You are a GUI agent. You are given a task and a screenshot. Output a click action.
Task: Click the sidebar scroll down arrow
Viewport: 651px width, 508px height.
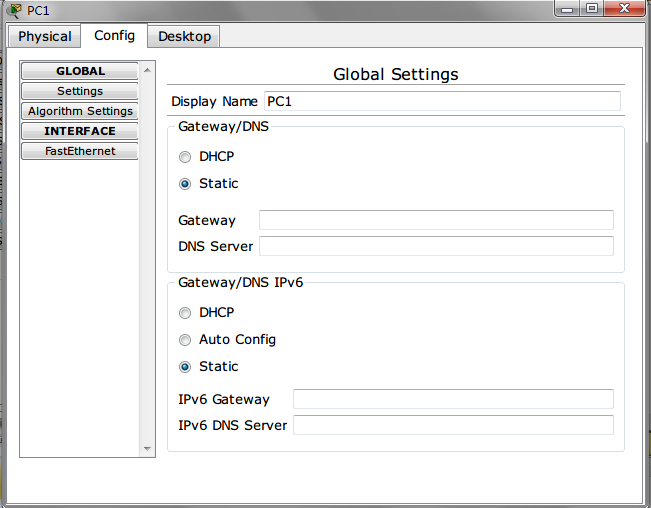(147, 448)
